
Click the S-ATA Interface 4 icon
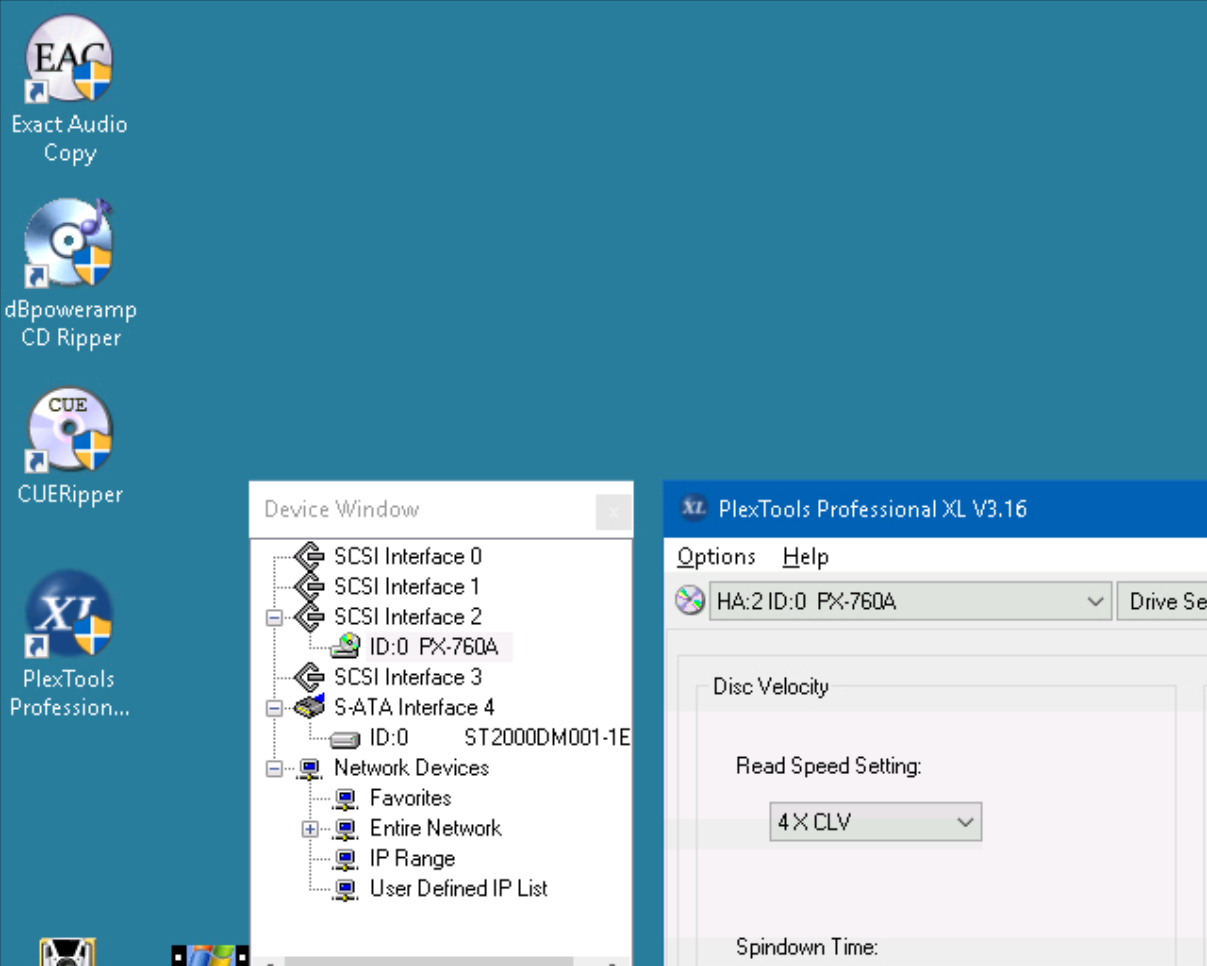pyautogui.click(x=311, y=707)
